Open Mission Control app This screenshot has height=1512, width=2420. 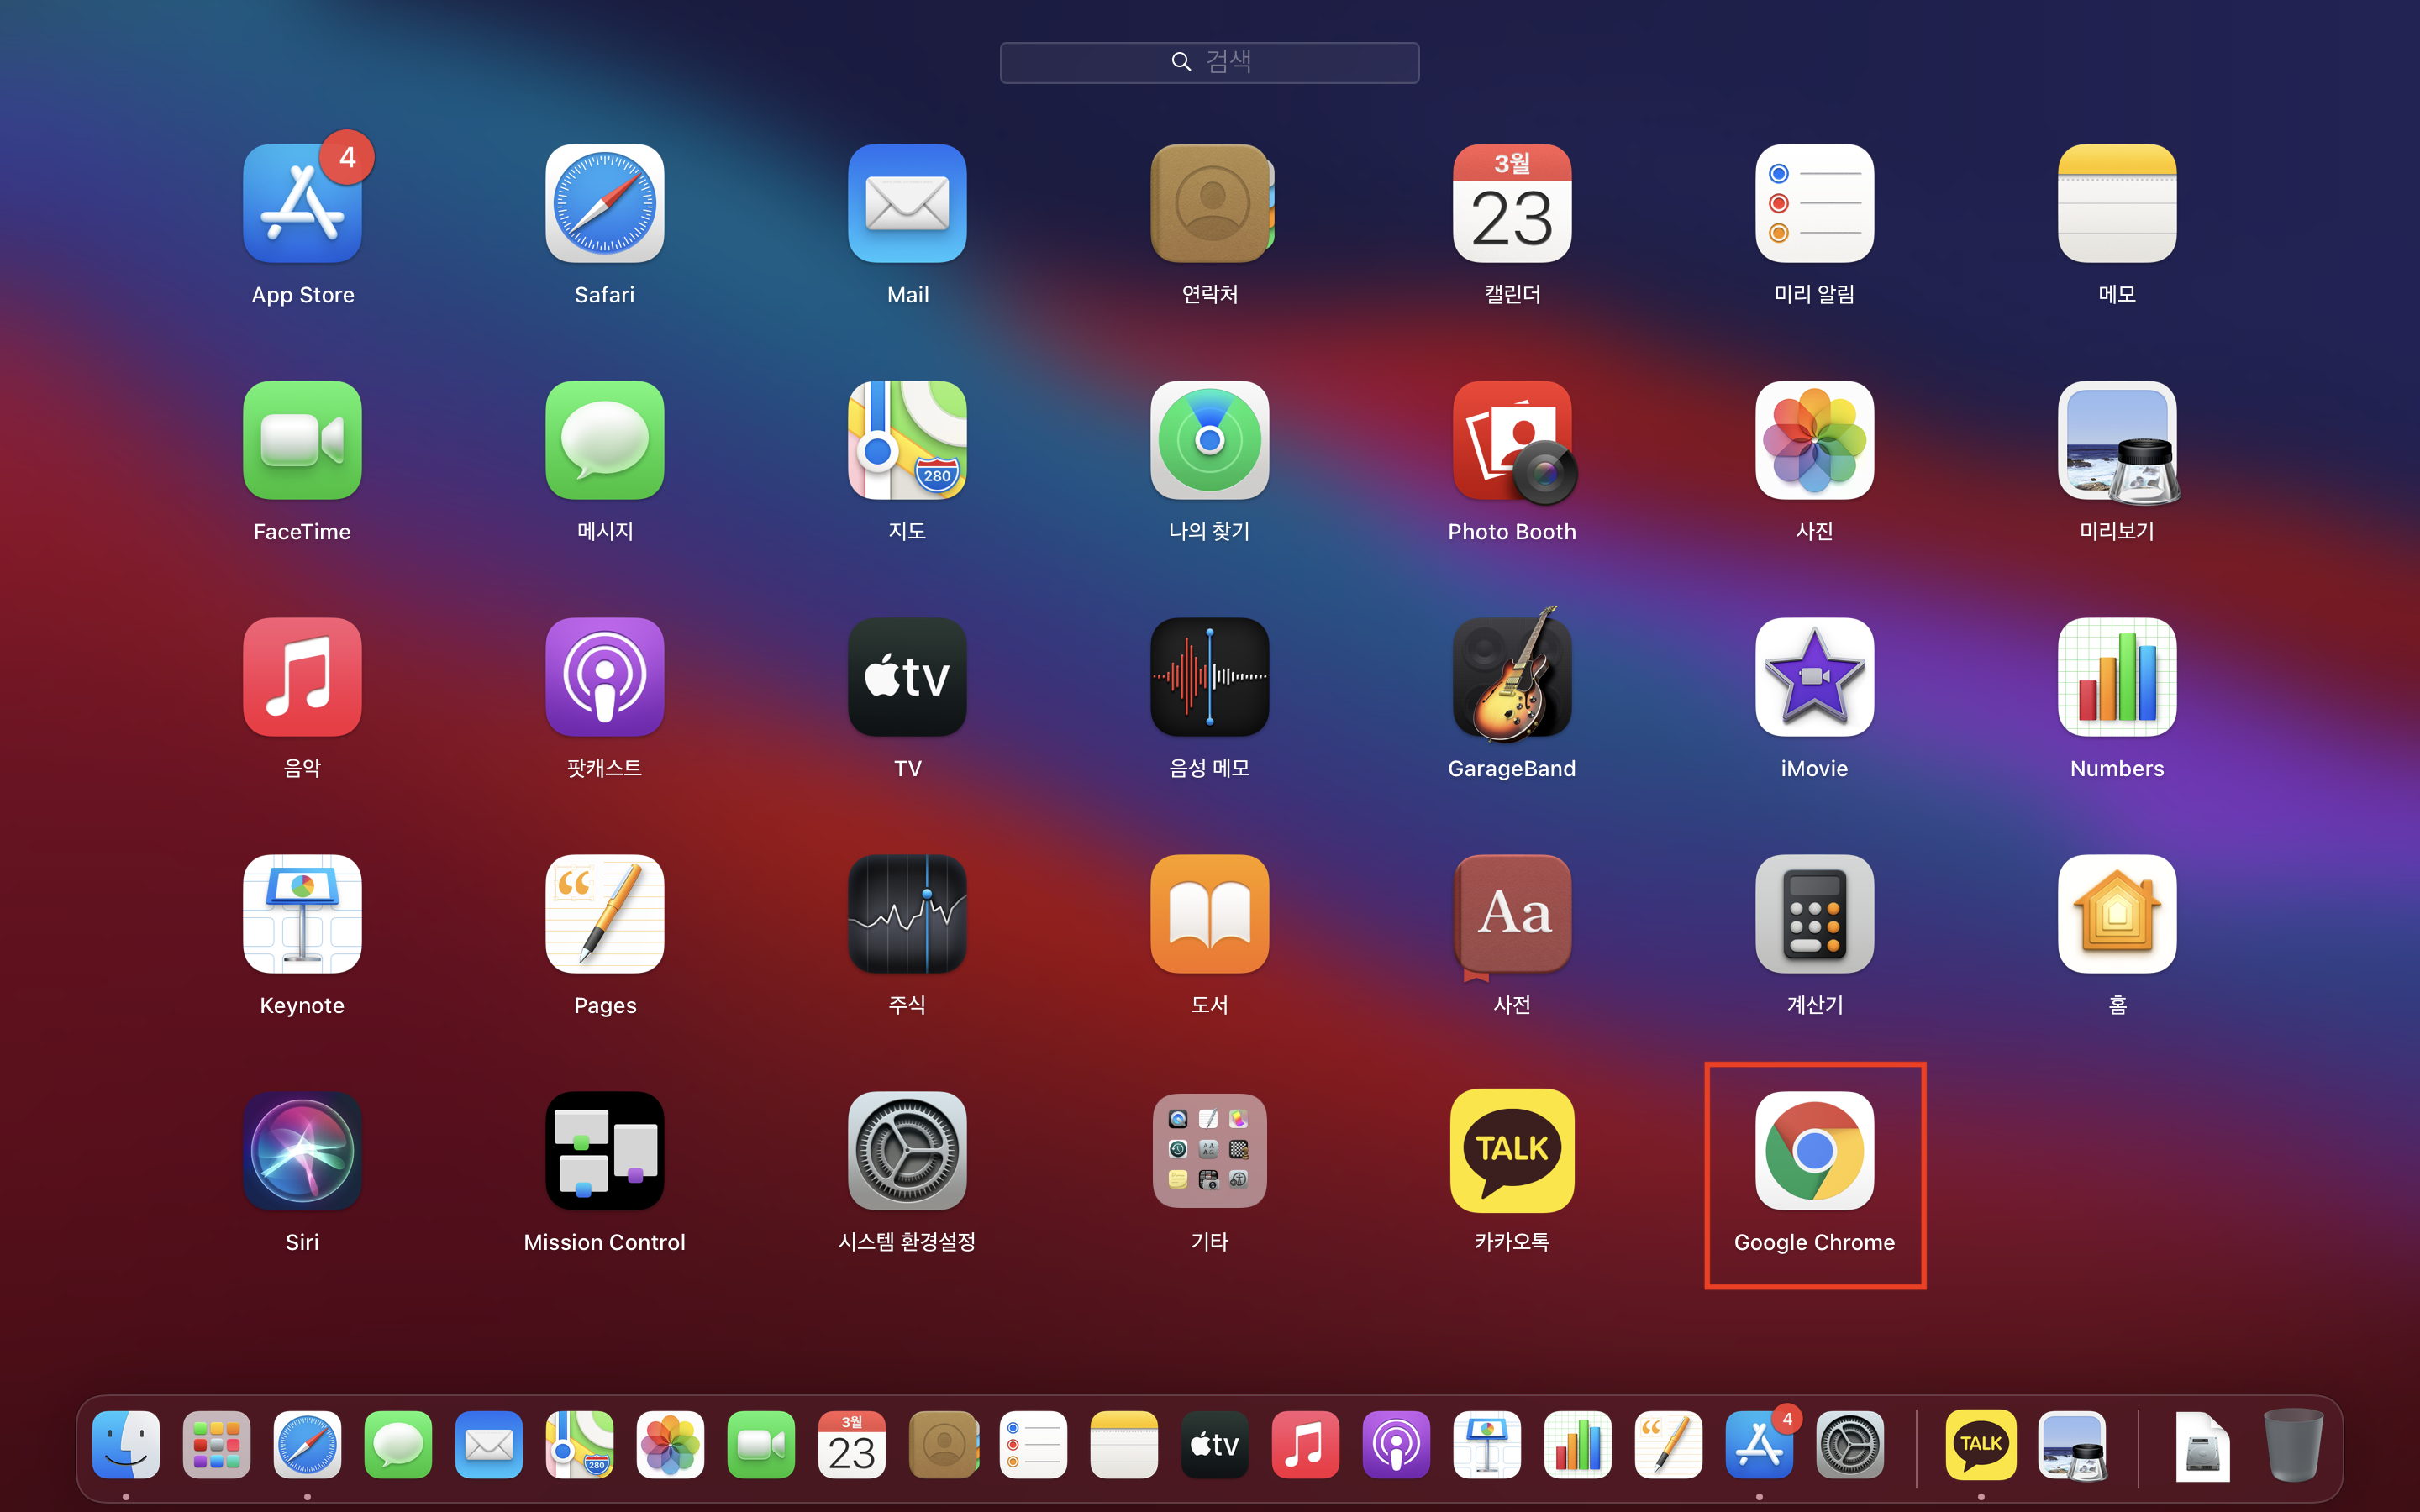pos(604,1151)
